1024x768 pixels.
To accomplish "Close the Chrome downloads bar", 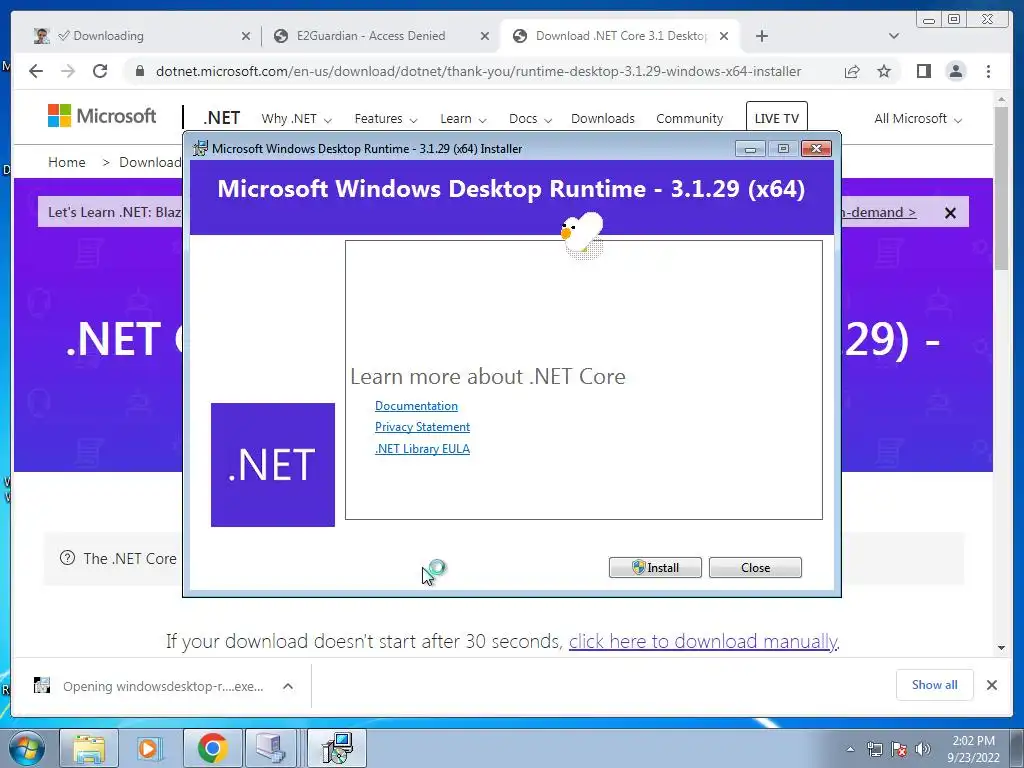I will coord(991,685).
